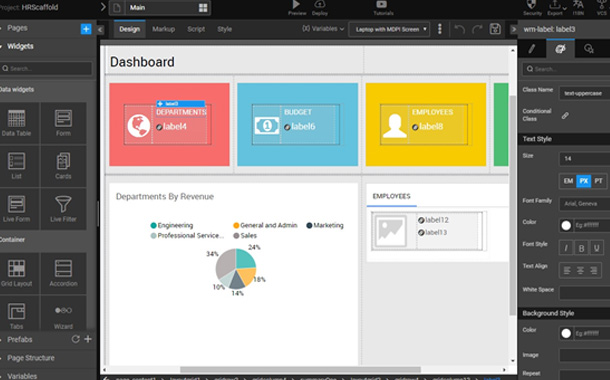This screenshot has width=610, height=380.
Task: Save the page with the disk icon
Action: pos(495,29)
